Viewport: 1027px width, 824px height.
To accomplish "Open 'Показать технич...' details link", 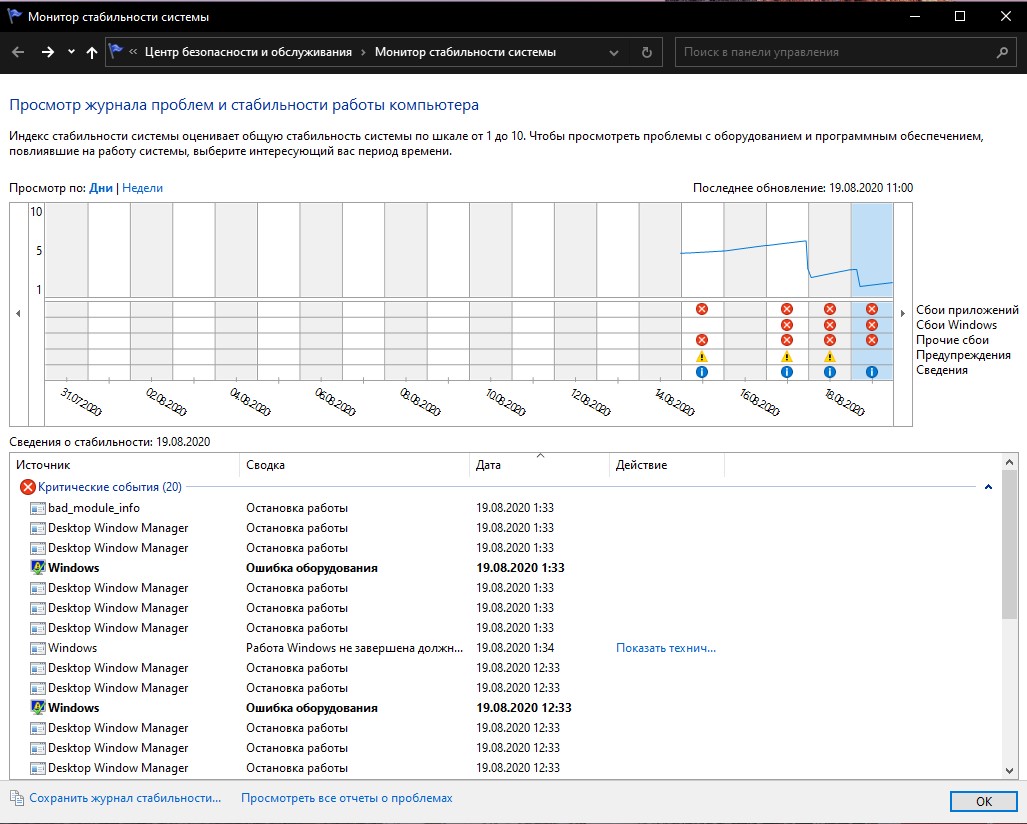I will tap(665, 648).
